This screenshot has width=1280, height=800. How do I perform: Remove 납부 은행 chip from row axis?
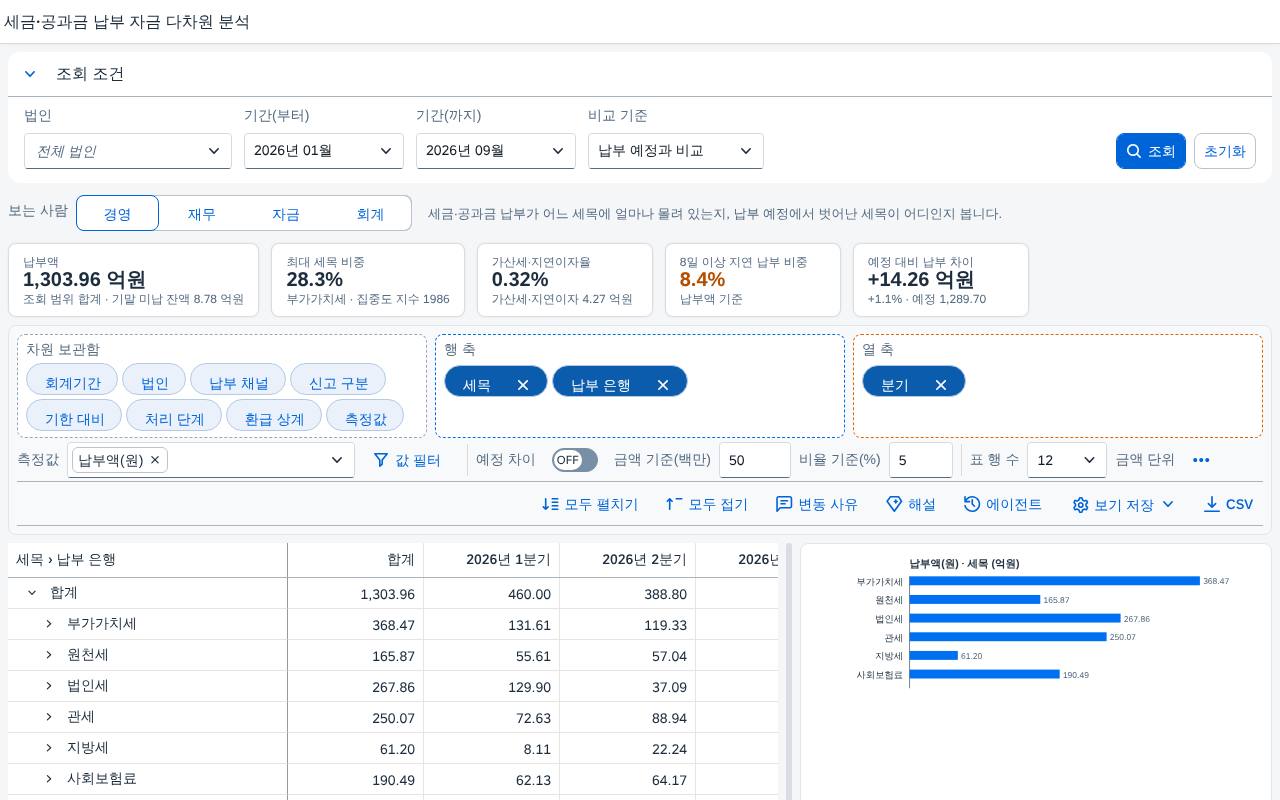point(663,385)
